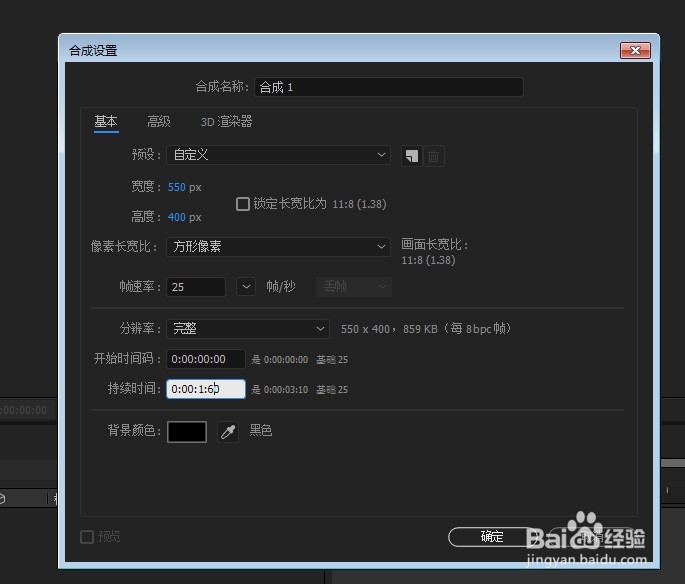The image size is (685, 584).
Task: Open 分辨率 dropdown showing 完整
Action: [248, 328]
